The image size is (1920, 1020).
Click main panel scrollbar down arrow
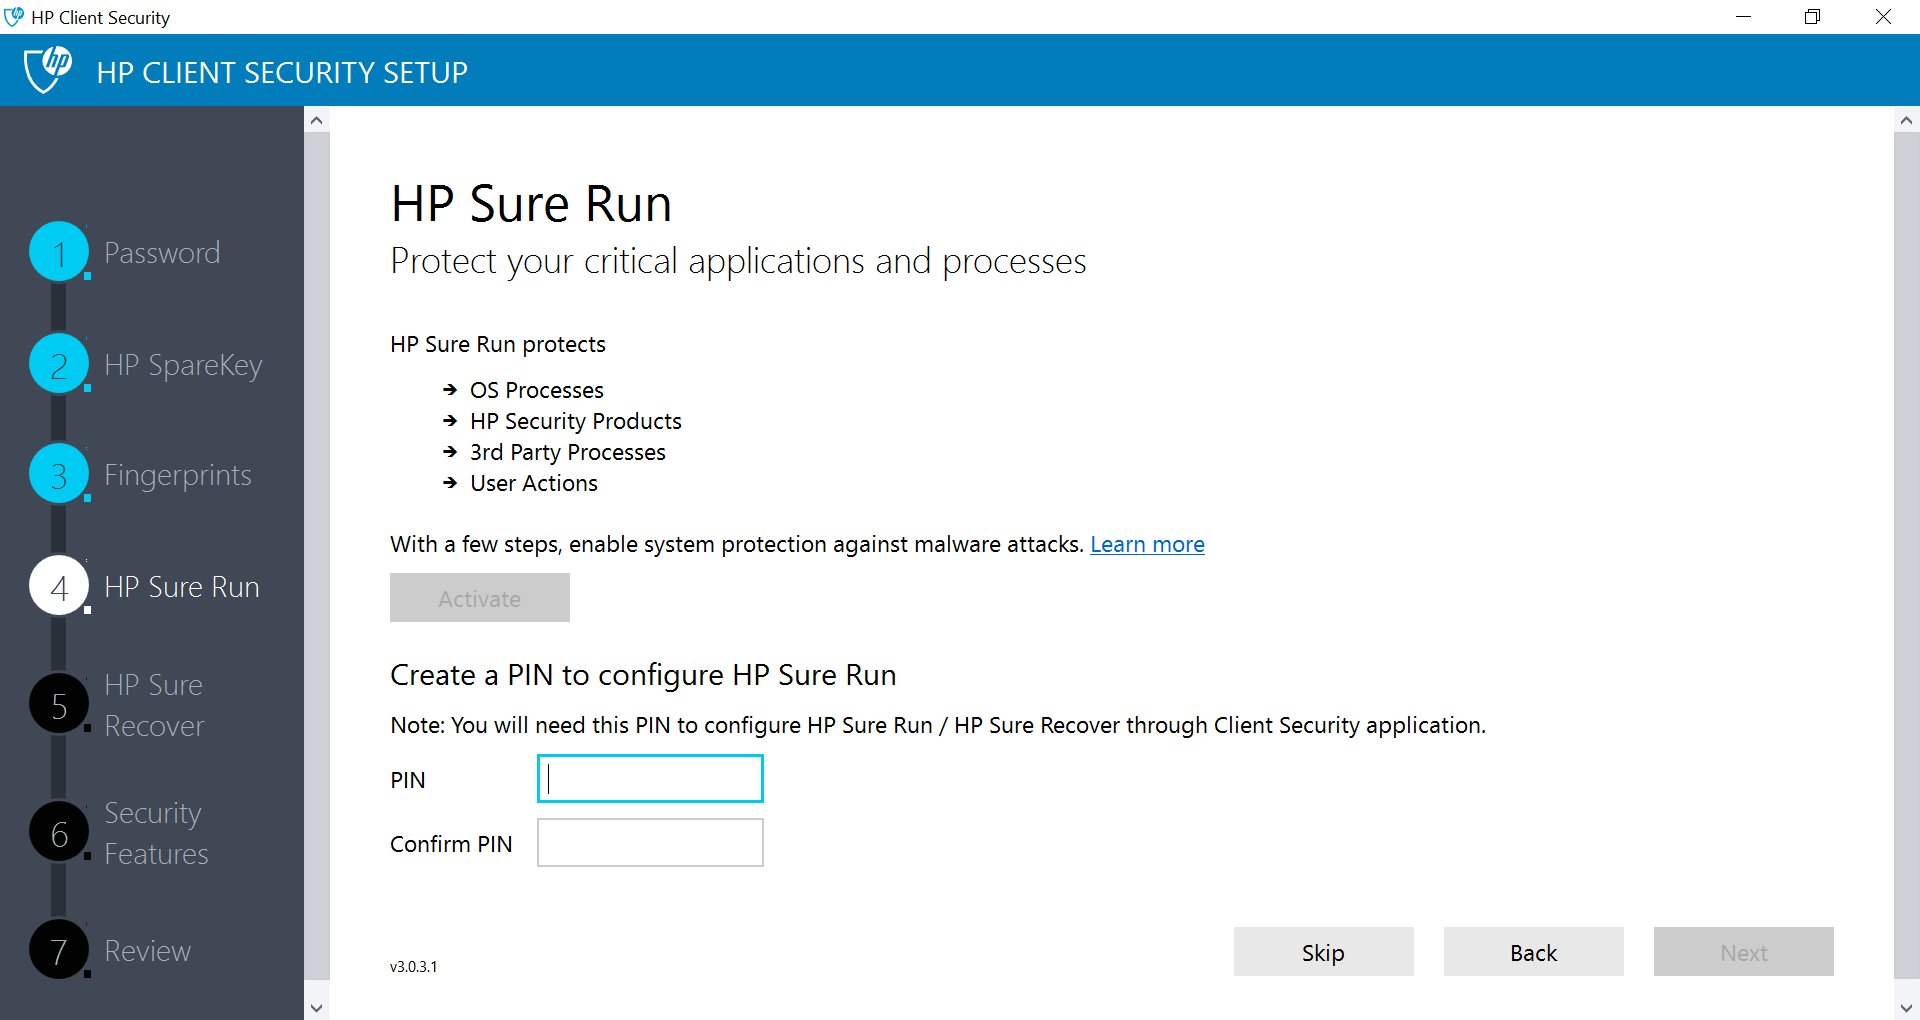pyautogui.click(x=1906, y=1007)
